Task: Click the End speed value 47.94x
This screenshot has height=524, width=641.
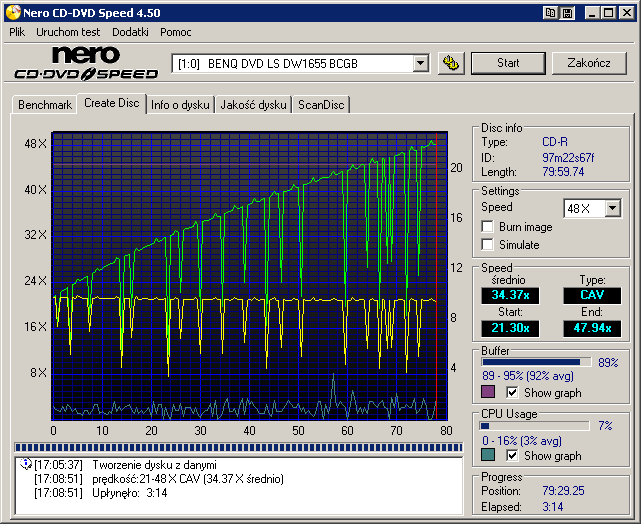Action: (592, 328)
